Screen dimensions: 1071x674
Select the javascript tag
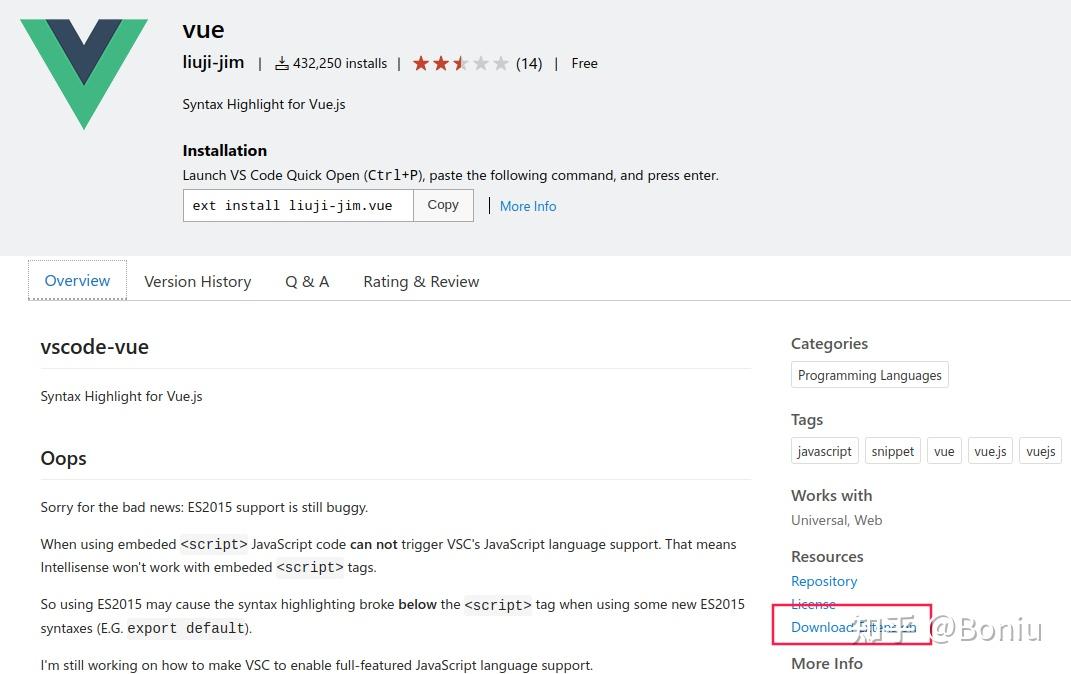(x=824, y=451)
